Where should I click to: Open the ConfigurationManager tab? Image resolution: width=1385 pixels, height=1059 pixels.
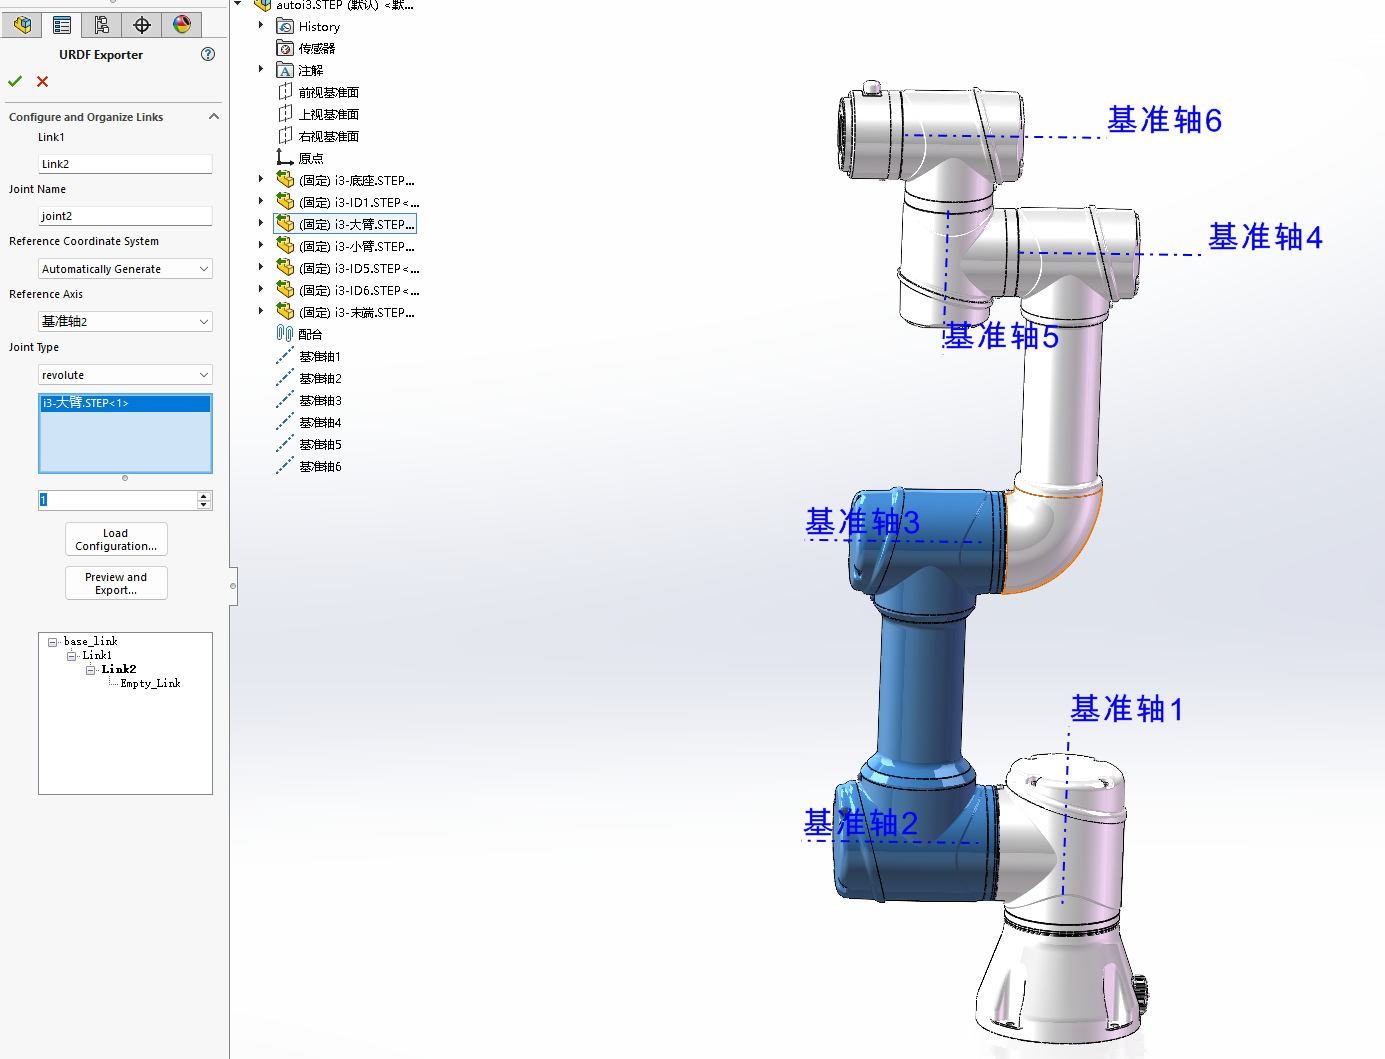pos(101,24)
